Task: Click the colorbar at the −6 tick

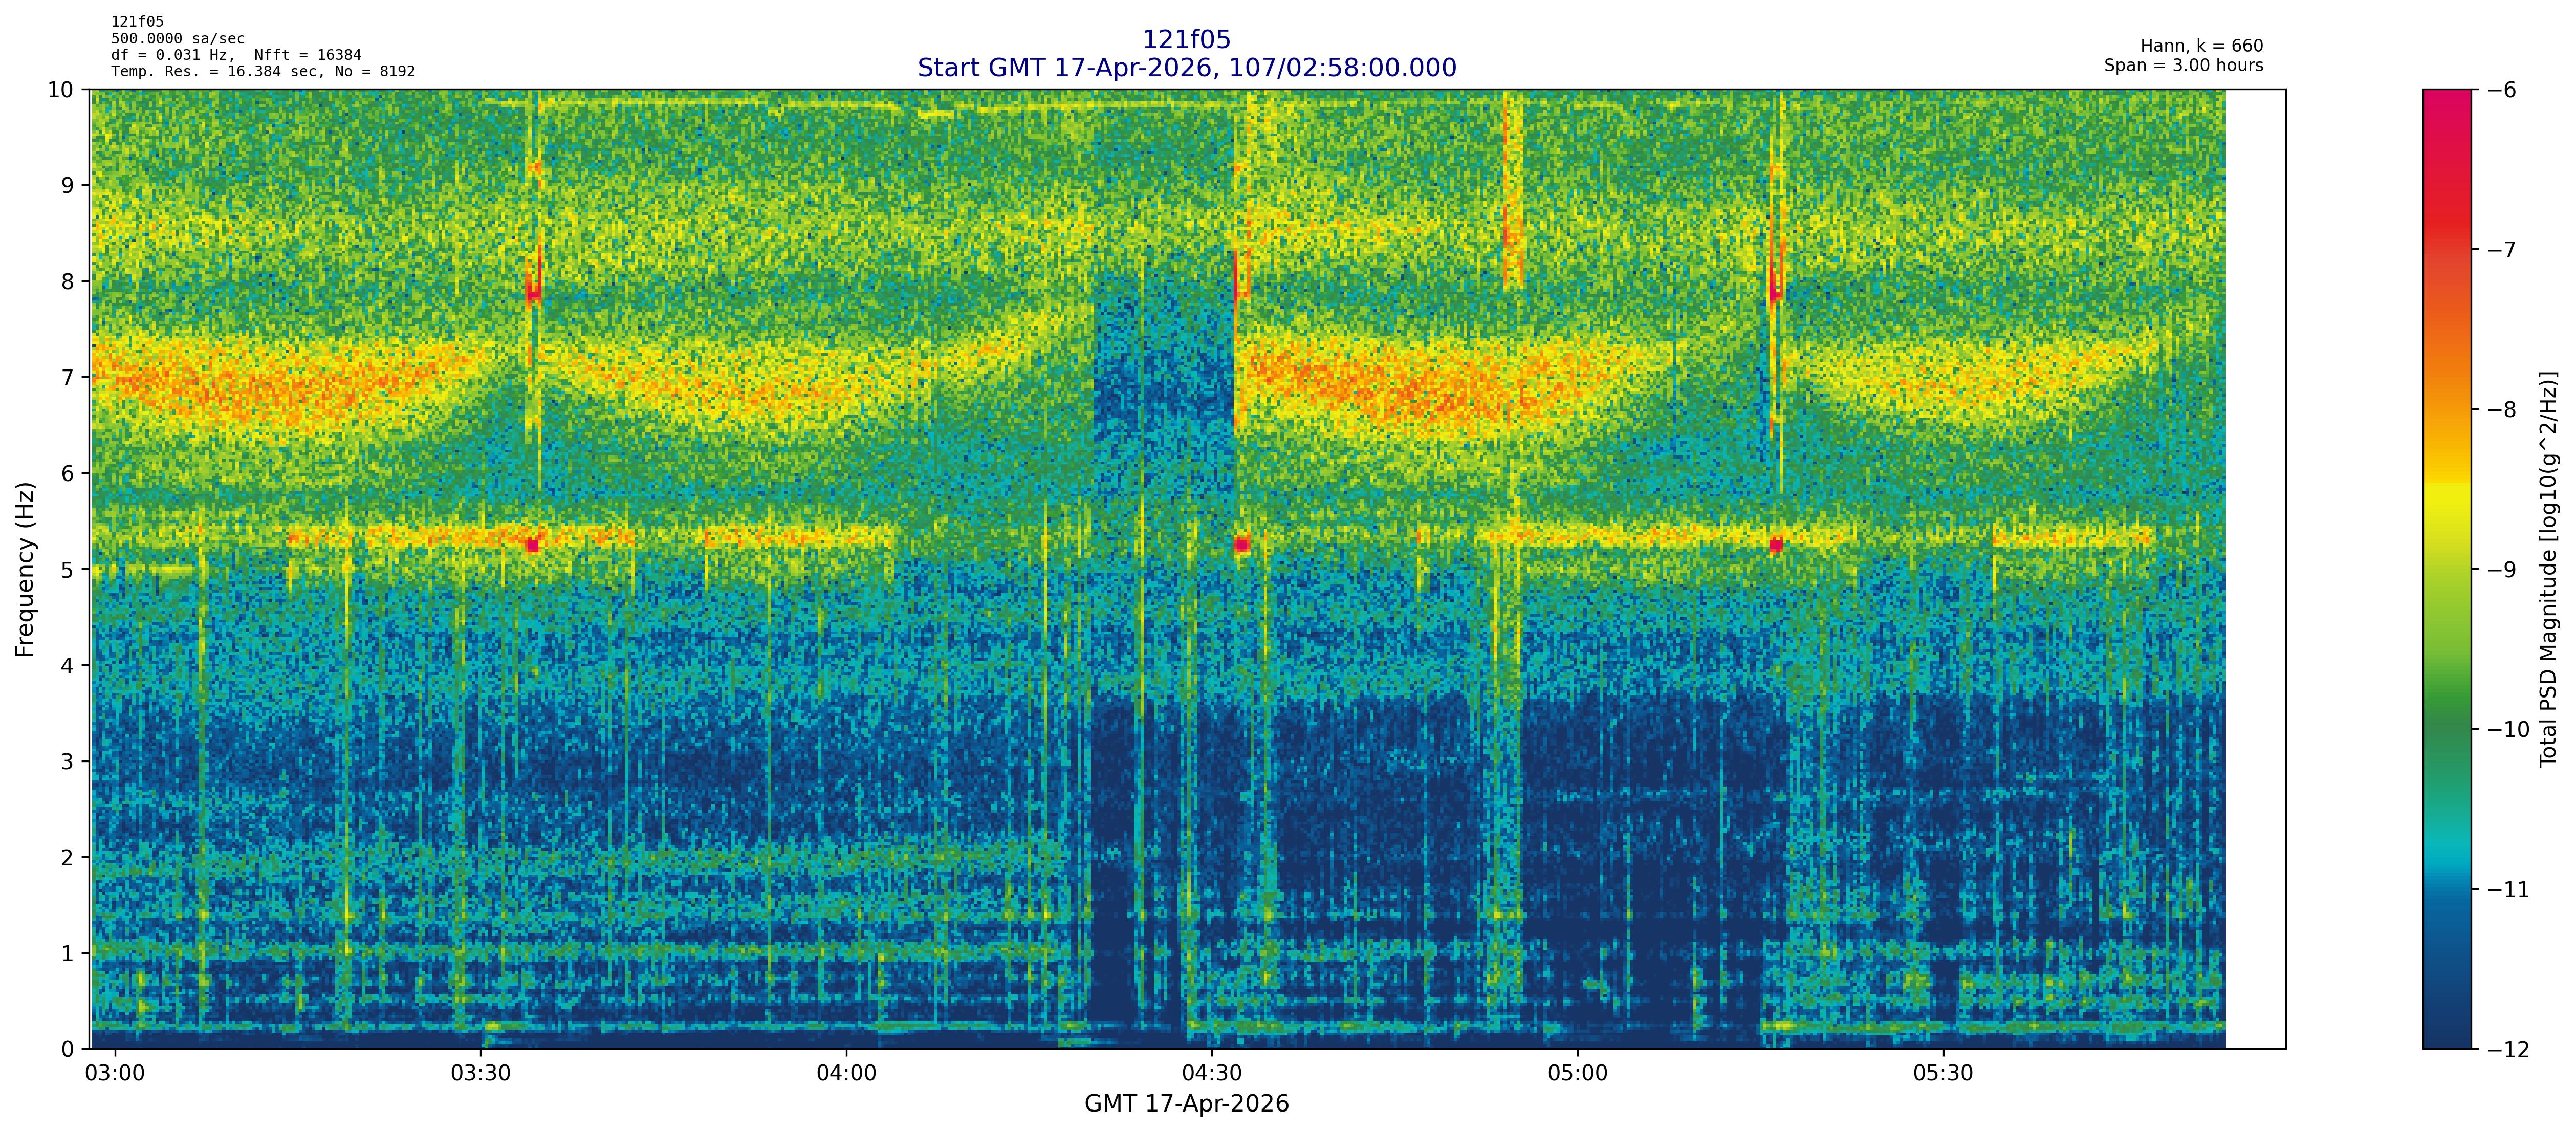Action: (2446, 90)
